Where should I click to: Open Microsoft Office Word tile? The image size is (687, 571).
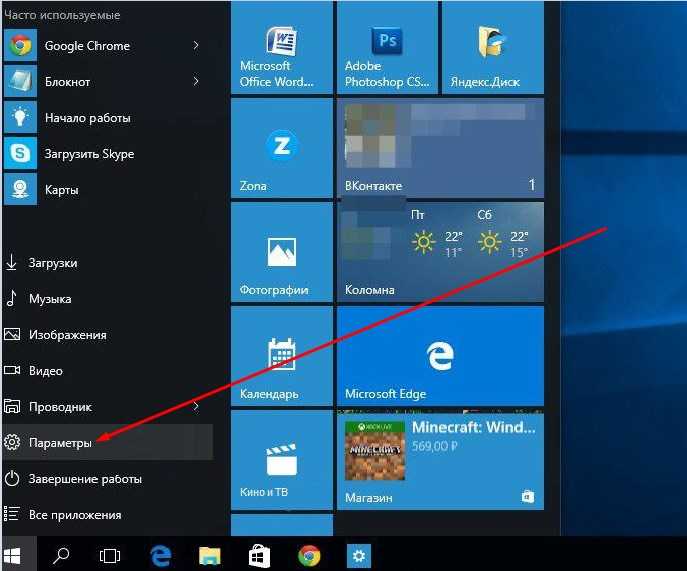(x=282, y=47)
